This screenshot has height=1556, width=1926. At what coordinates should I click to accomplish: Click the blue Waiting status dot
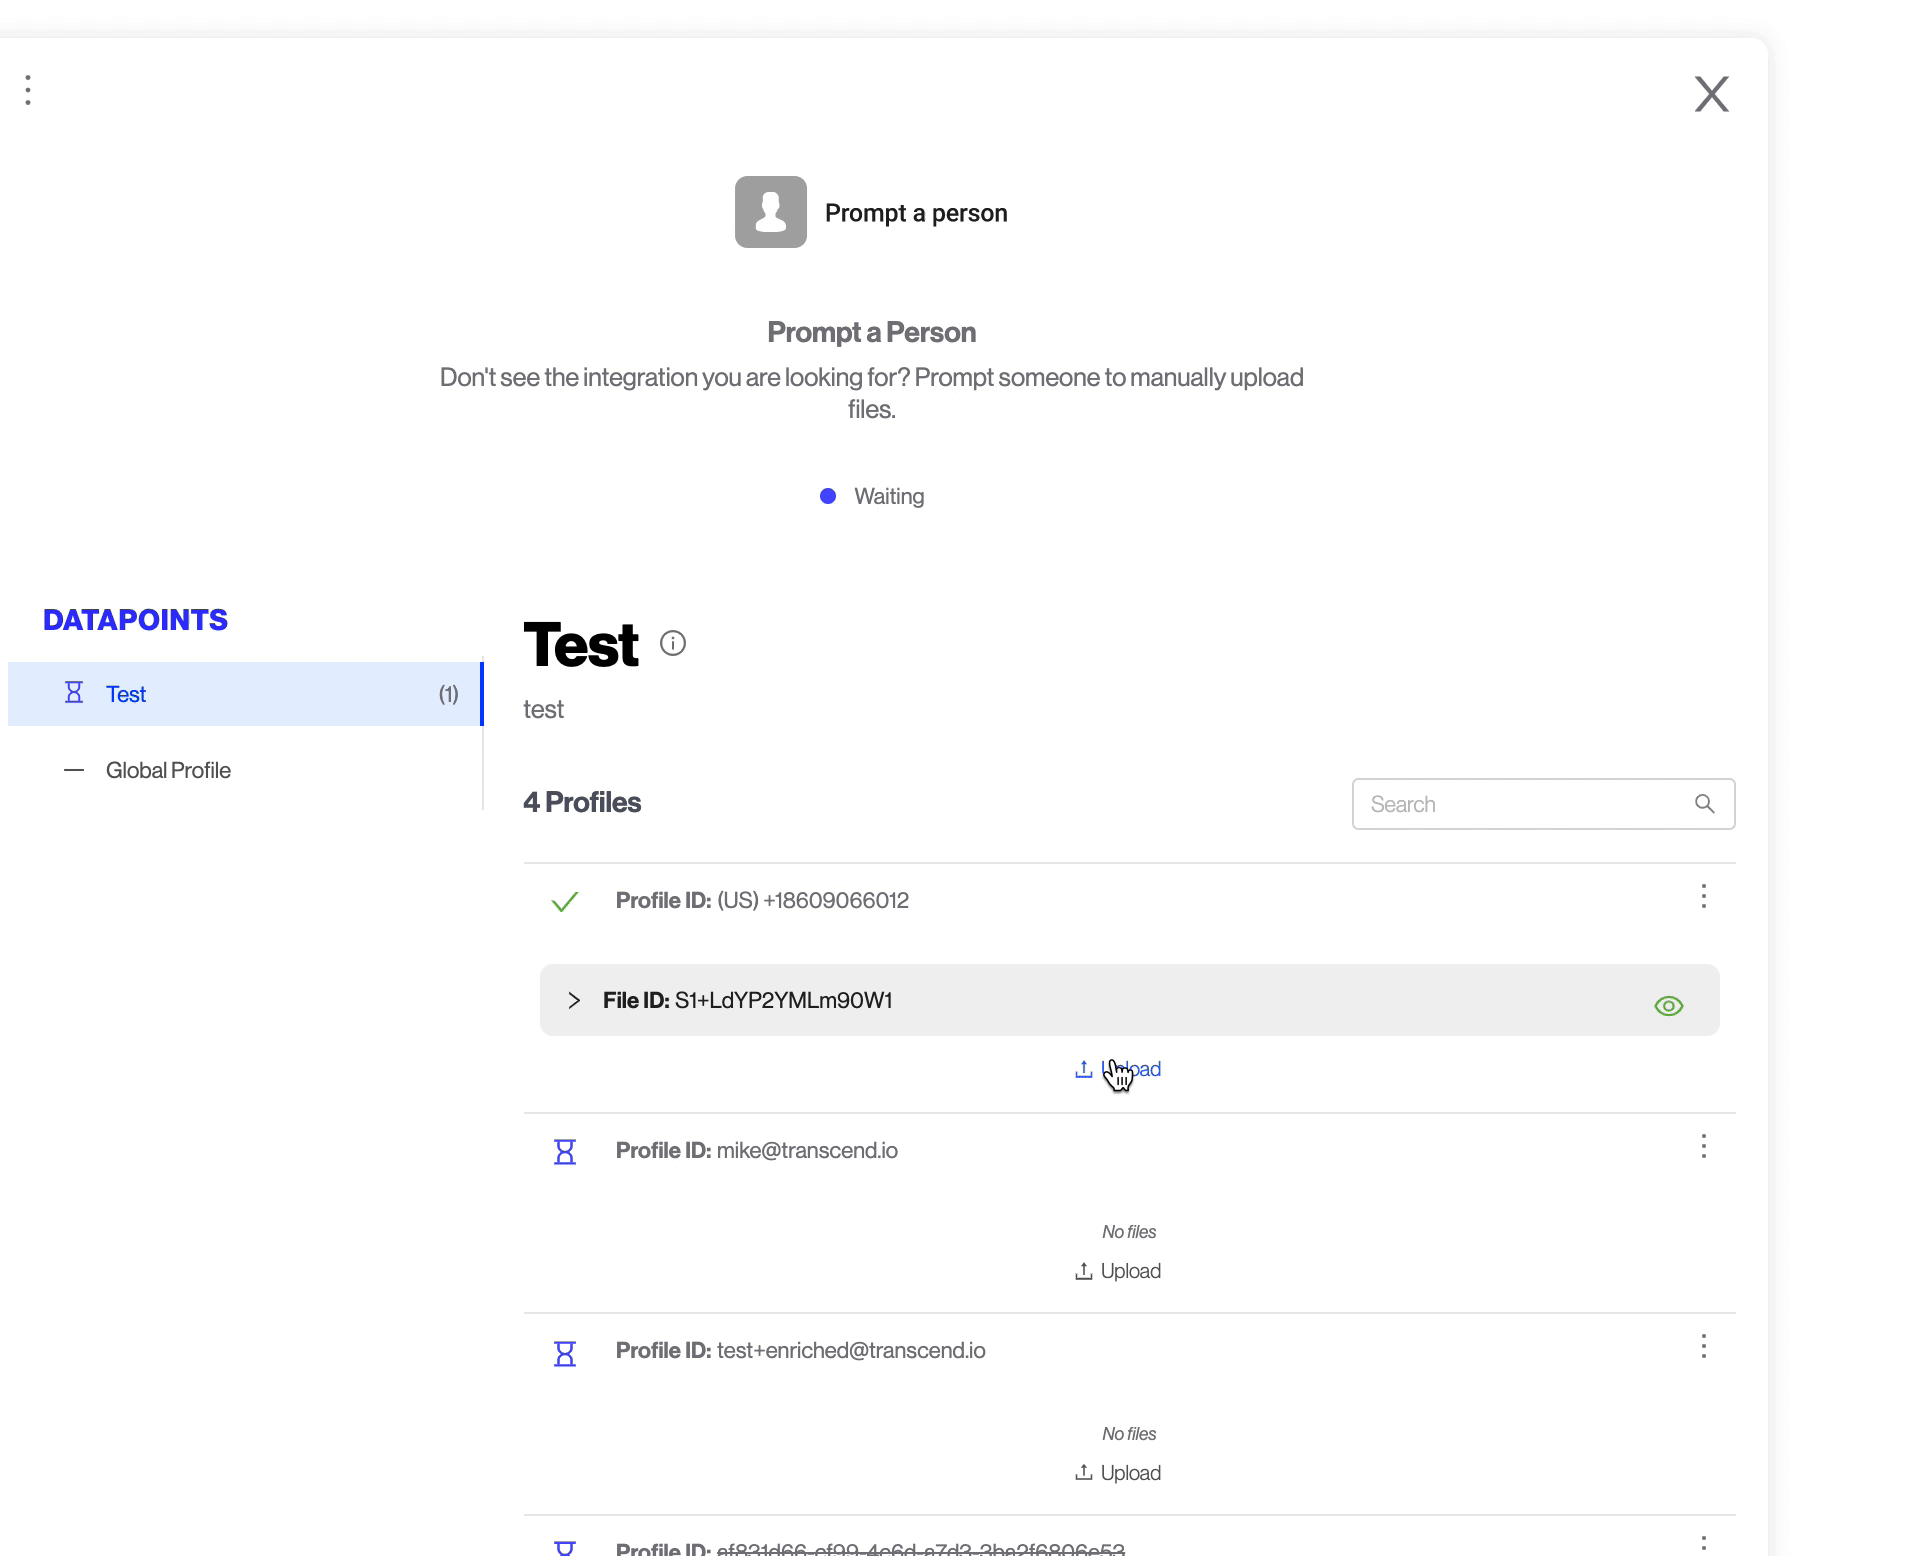coord(828,496)
